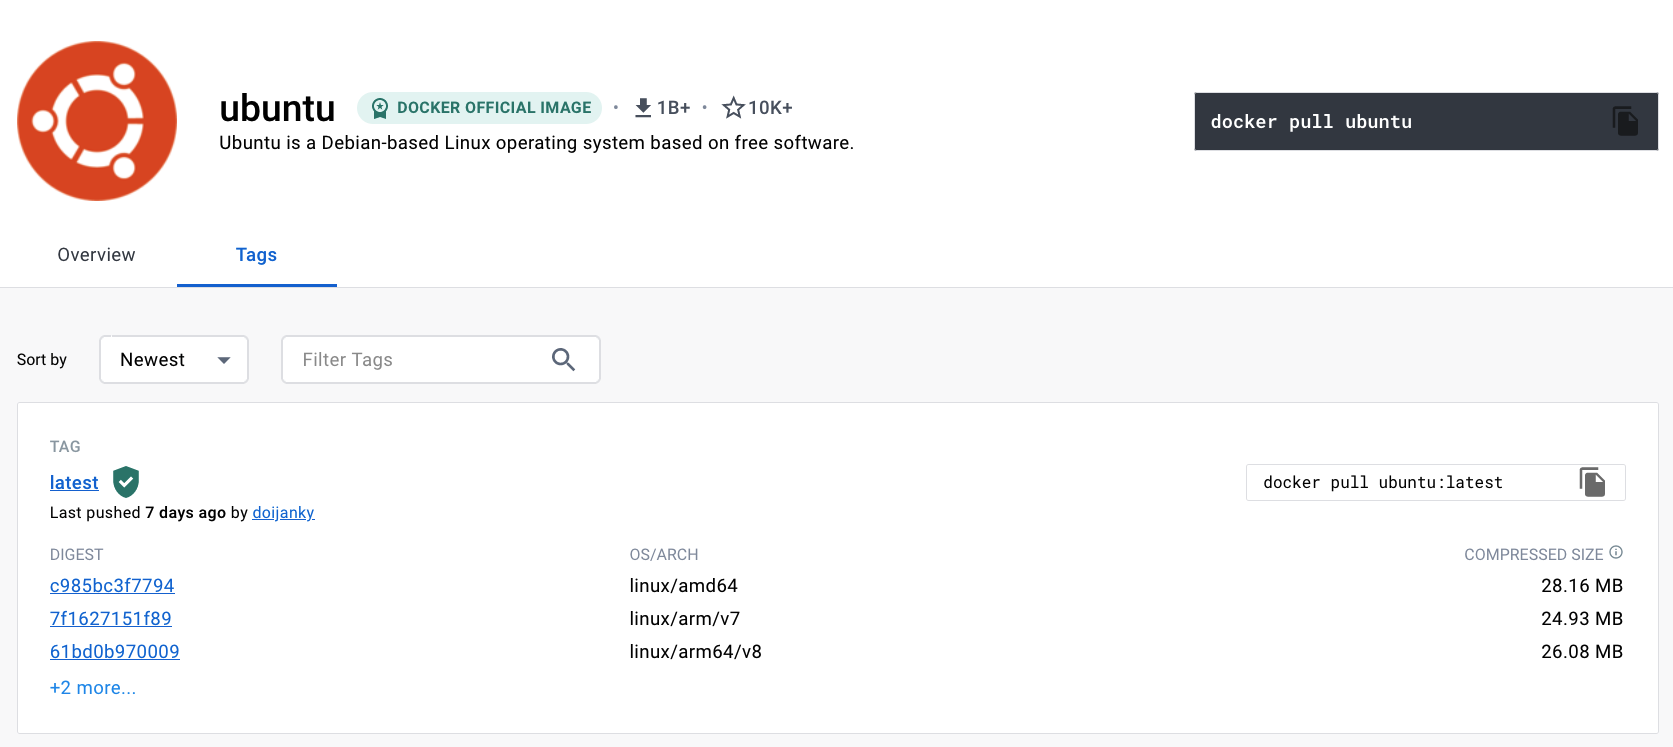The image size is (1673, 747).
Task: Open digest 61bd0b970009 for linux/arm64/v8
Action: coord(115,652)
